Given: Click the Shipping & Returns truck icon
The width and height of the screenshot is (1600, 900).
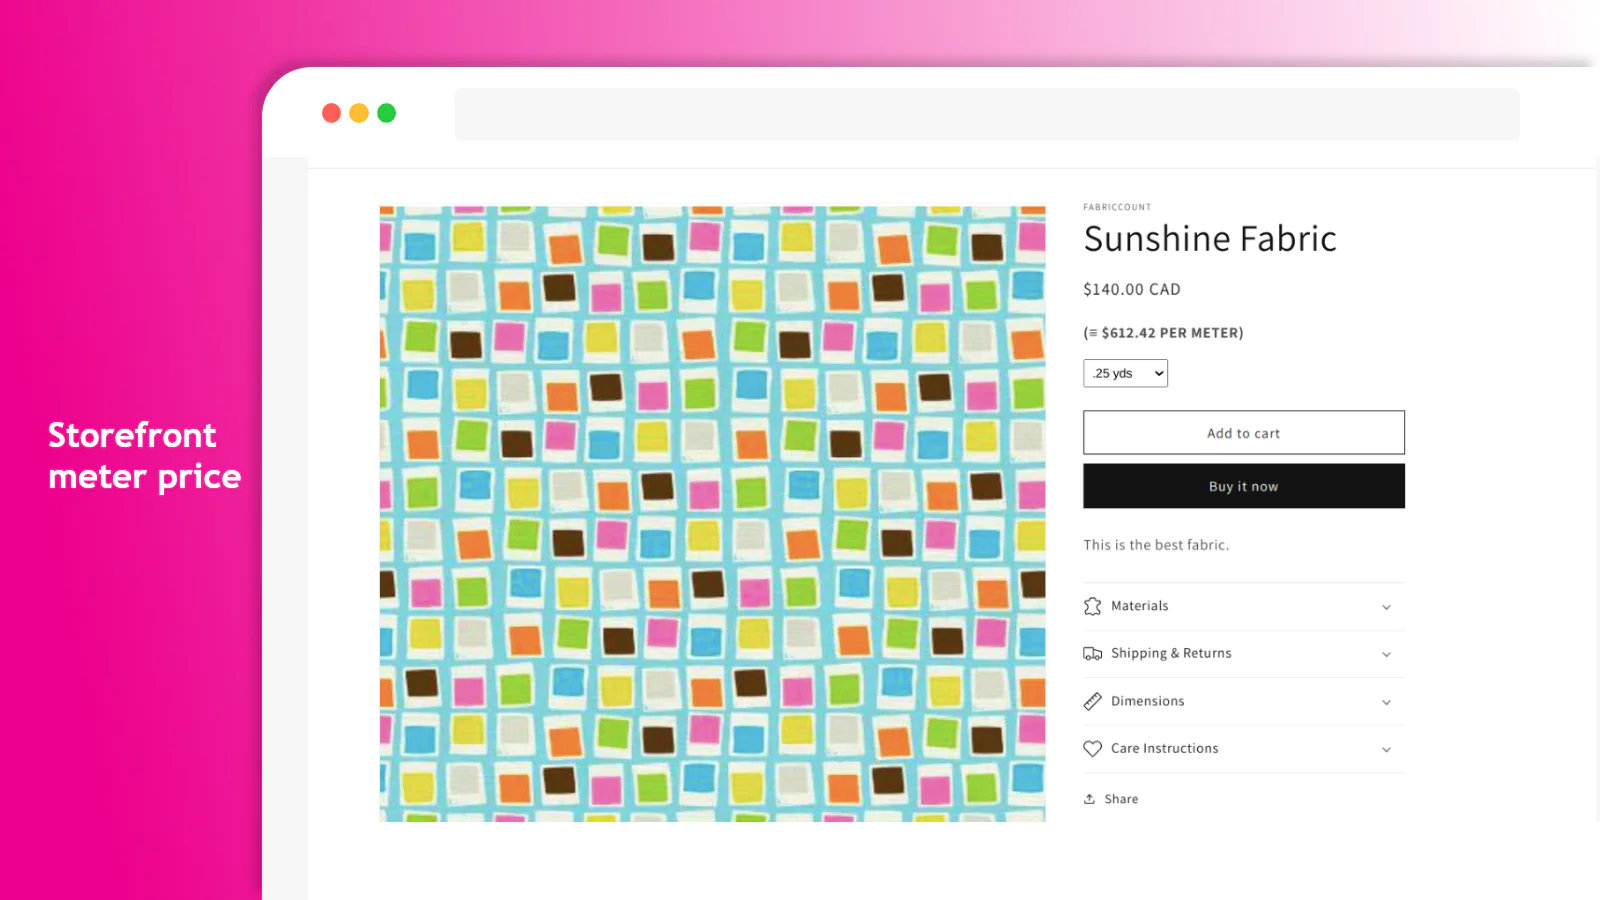Looking at the screenshot, I should 1092,654.
